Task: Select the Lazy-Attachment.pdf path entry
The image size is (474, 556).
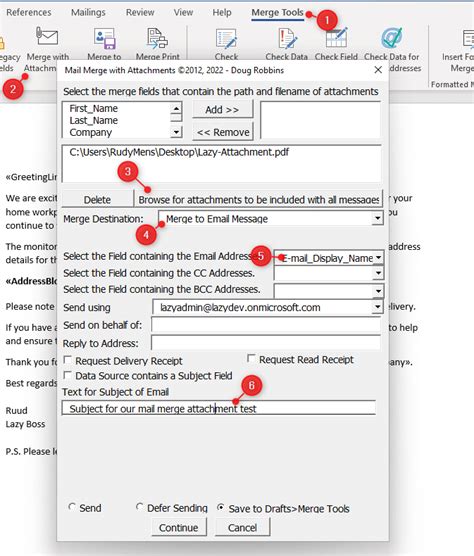Action: pyautogui.click(x=179, y=152)
